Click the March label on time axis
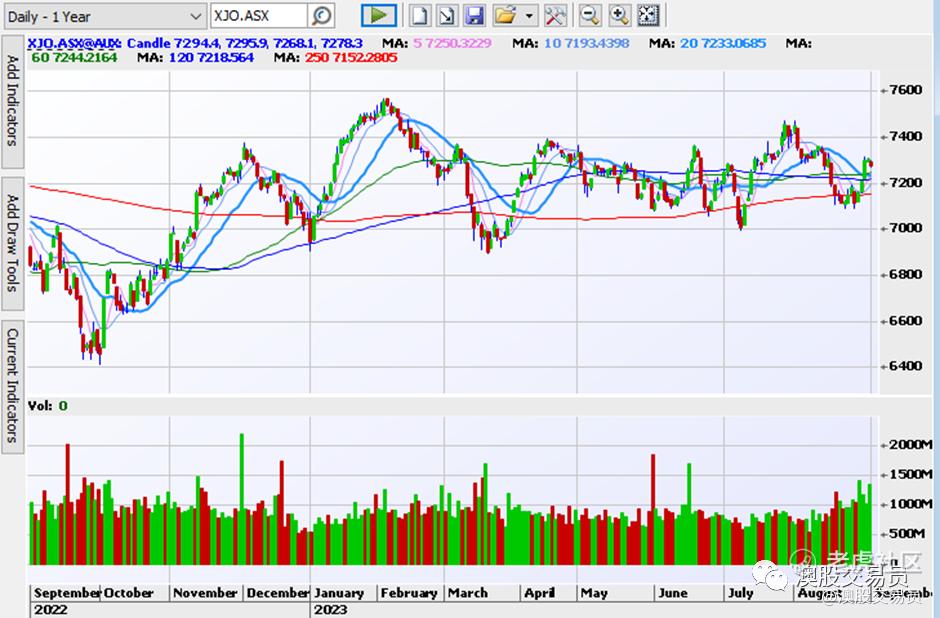 (468, 593)
